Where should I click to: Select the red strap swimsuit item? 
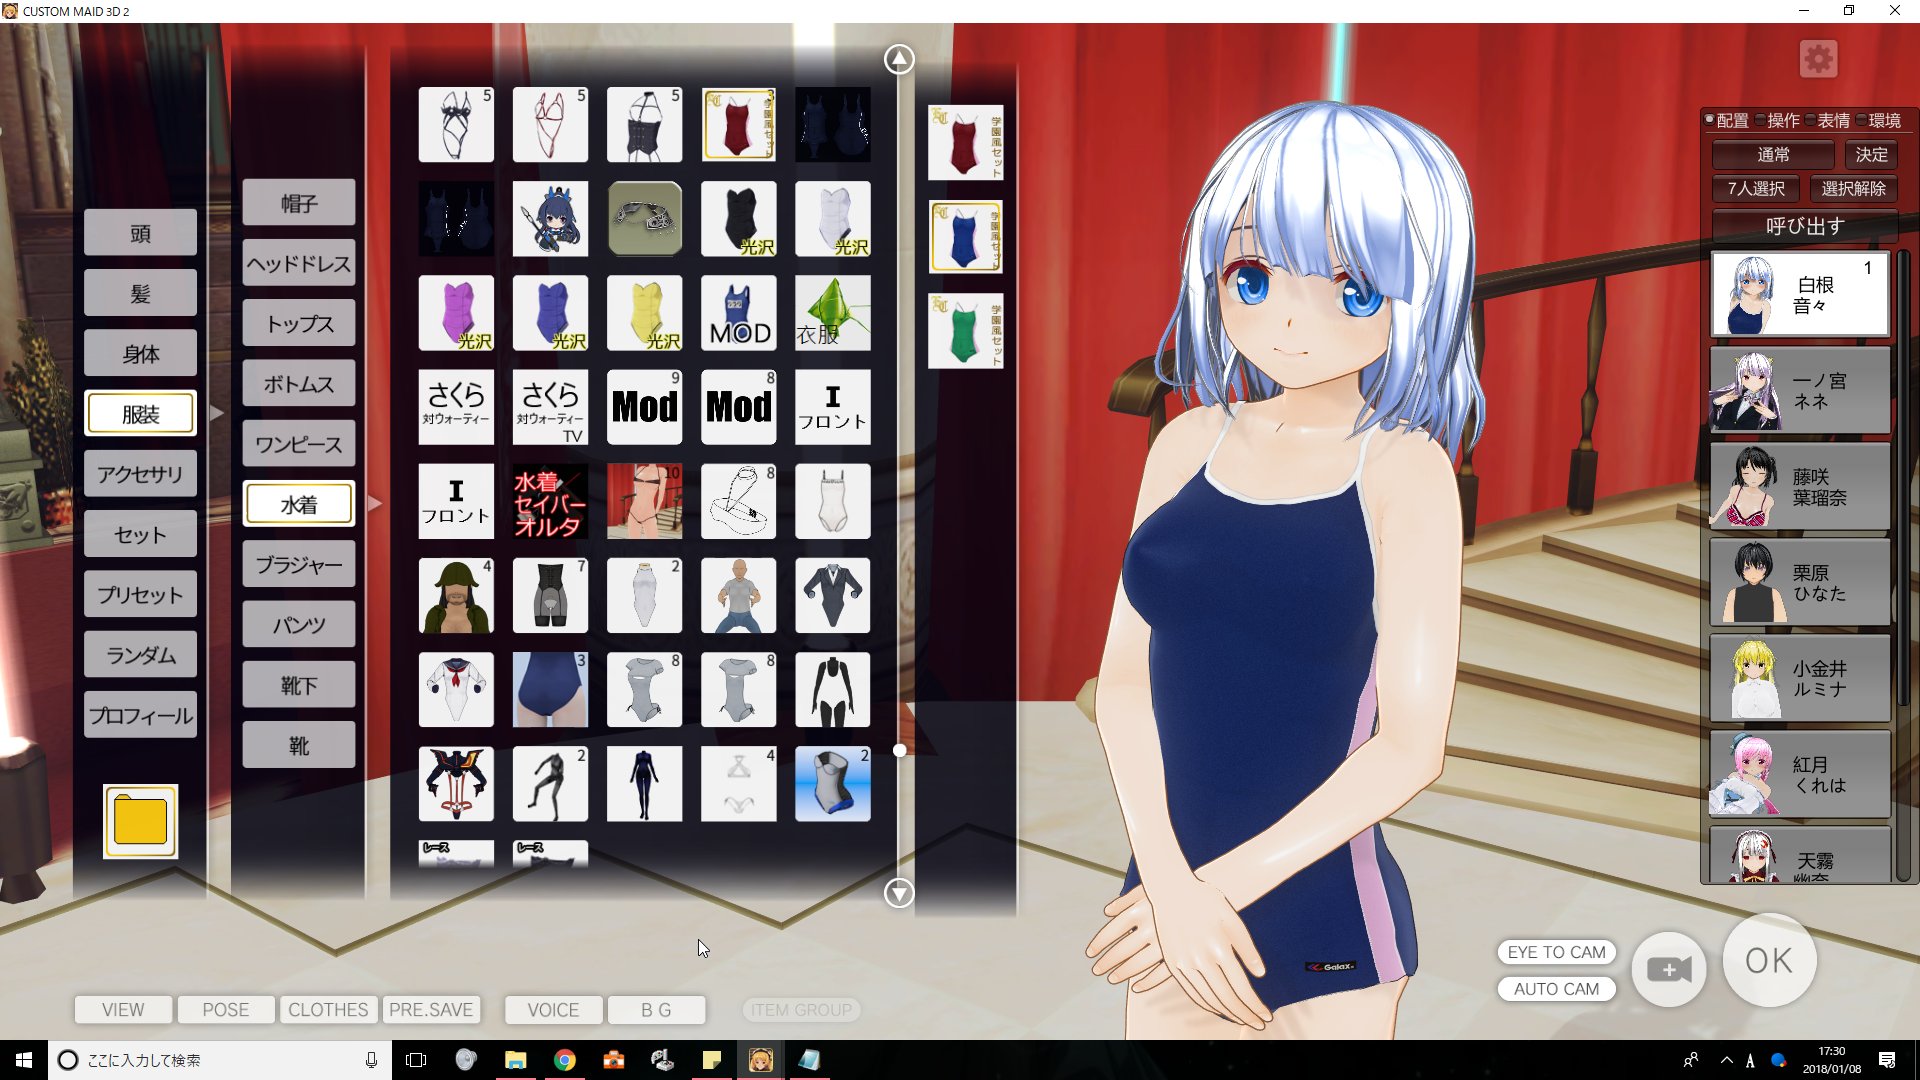tap(550, 124)
